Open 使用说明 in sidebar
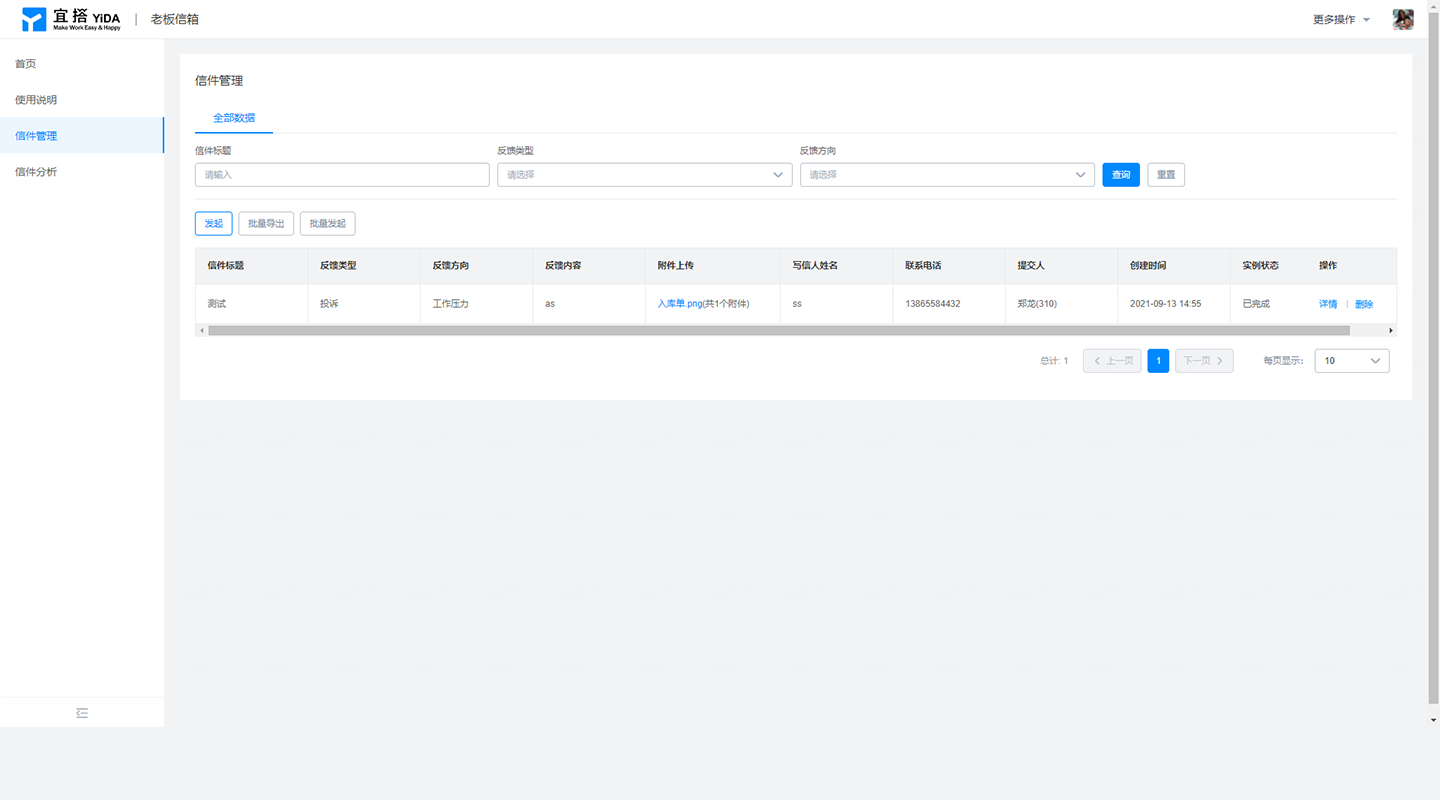The image size is (1440, 800). pyautogui.click(x=82, y=100)
